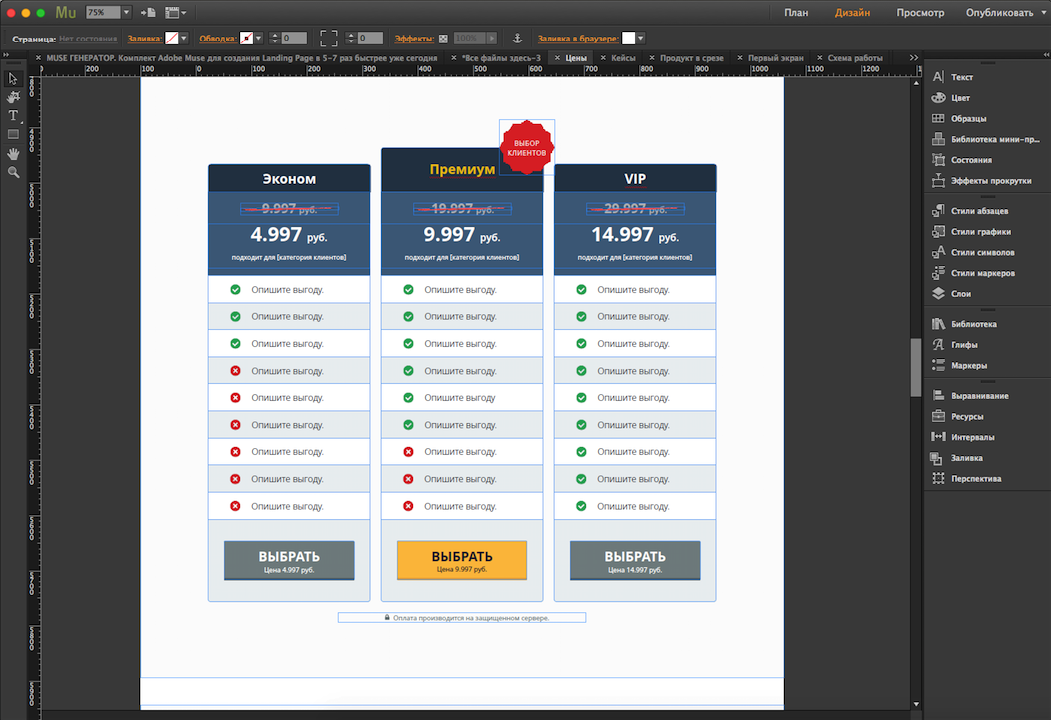This screenshot has height=720, width=1051.
Task: Expand the Fill (Заливка) swatch dropdown
Action: click(x=184, y=38)
